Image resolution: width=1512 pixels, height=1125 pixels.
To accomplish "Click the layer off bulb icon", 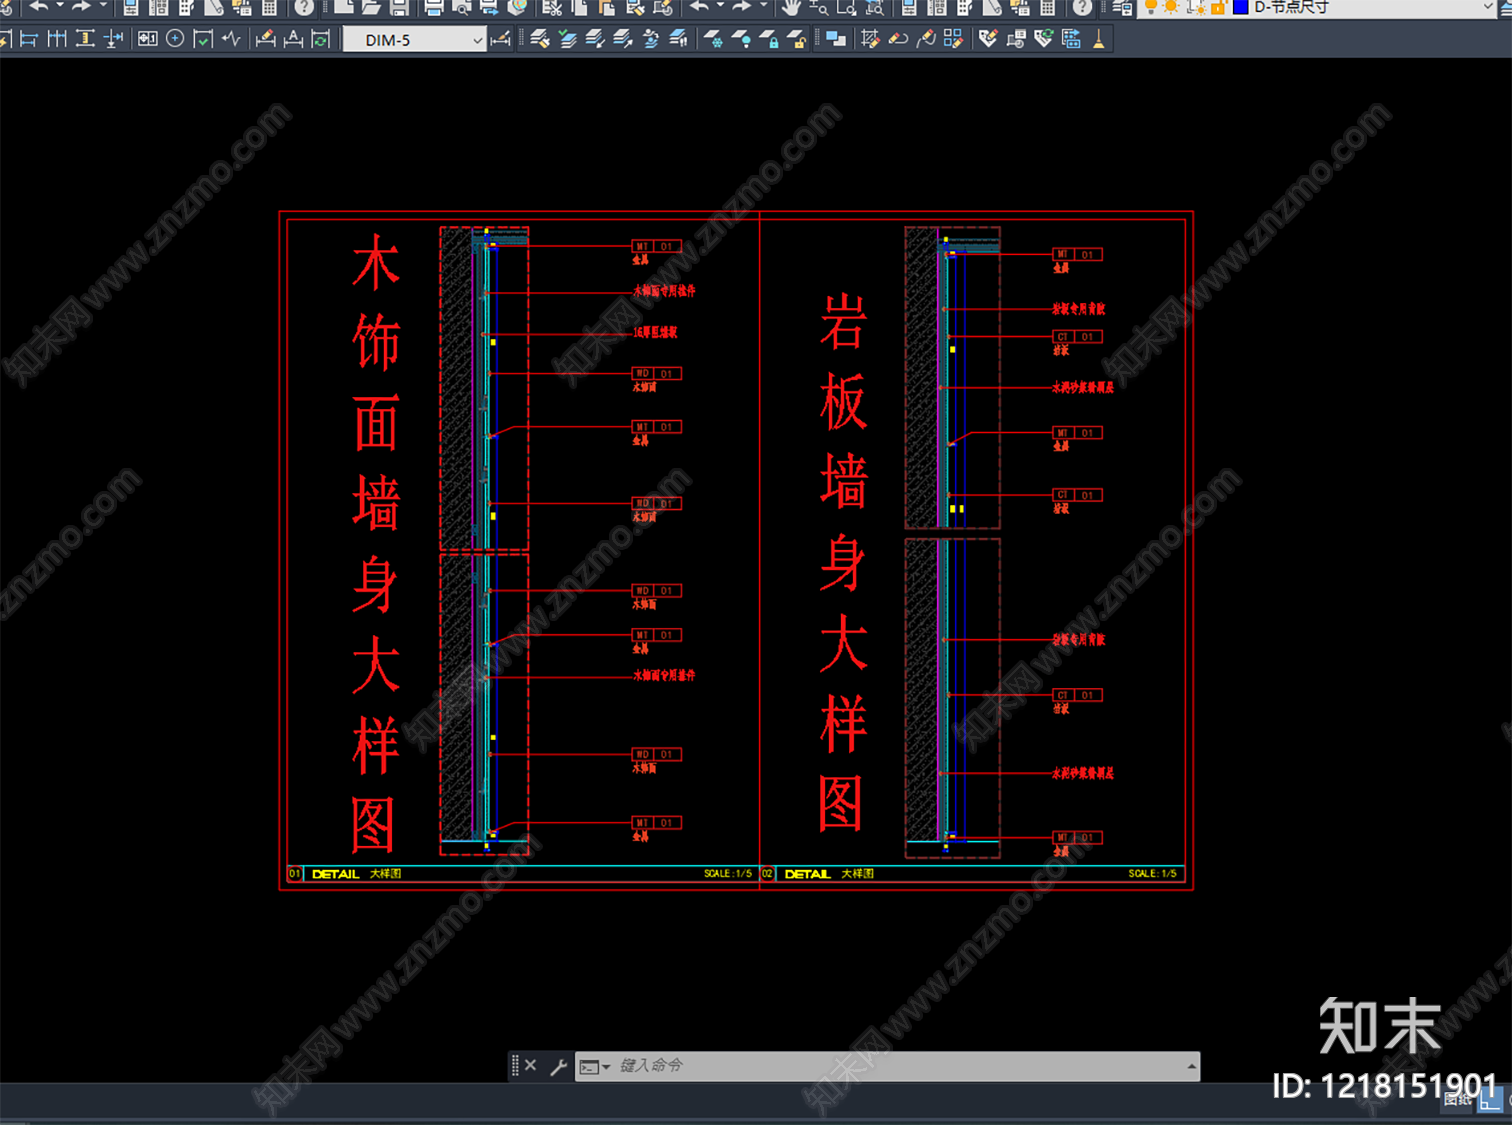I will coord(741,39).
